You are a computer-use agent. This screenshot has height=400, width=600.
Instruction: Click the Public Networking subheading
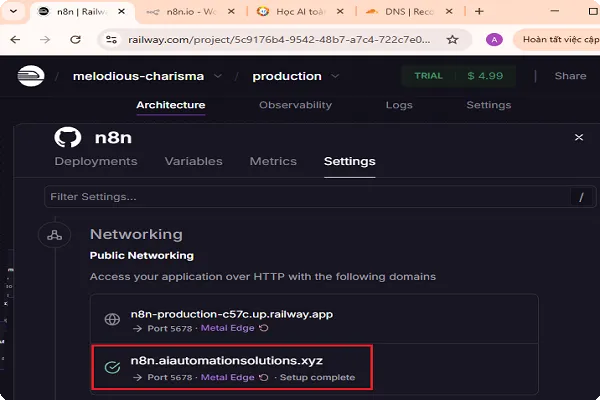pos(142,256)
